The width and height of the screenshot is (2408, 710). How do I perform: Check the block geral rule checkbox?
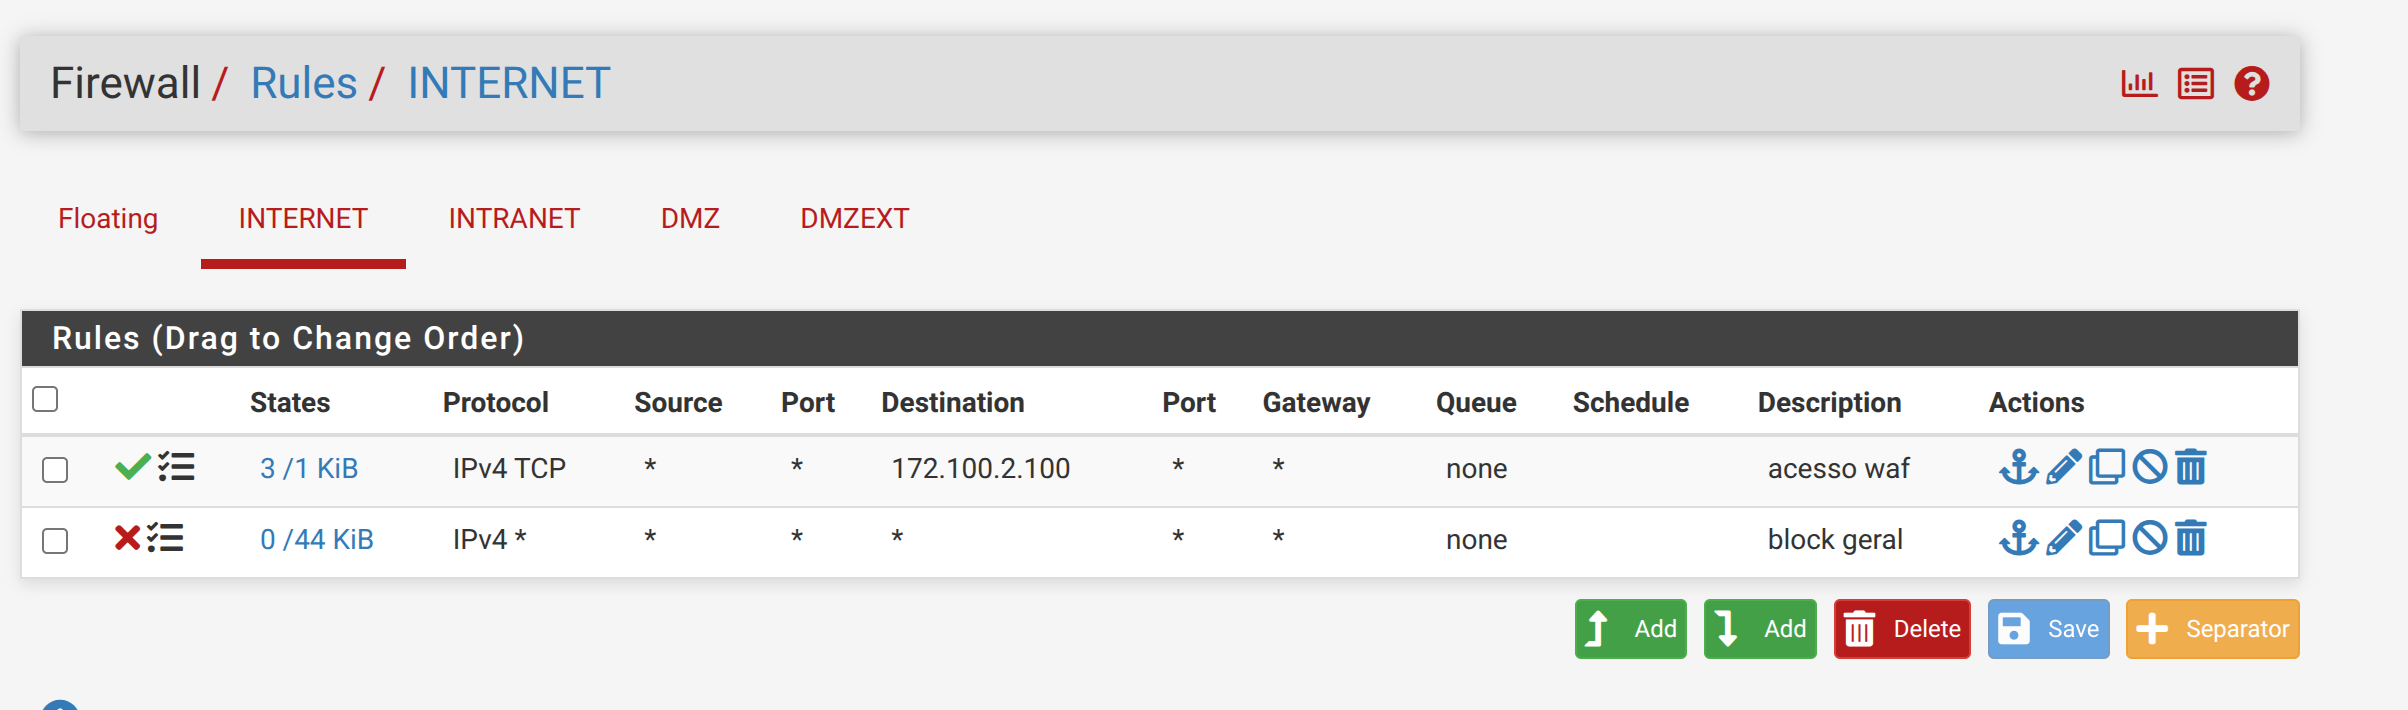[55, 540]
